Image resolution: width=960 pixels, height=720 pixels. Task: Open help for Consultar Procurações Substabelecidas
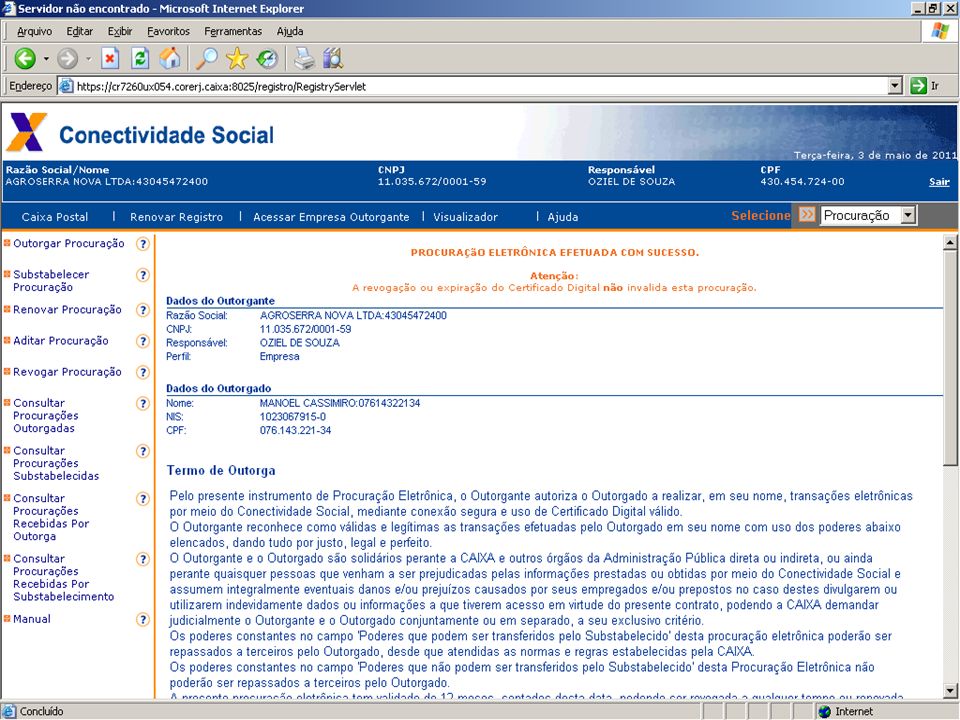[143, 451]
